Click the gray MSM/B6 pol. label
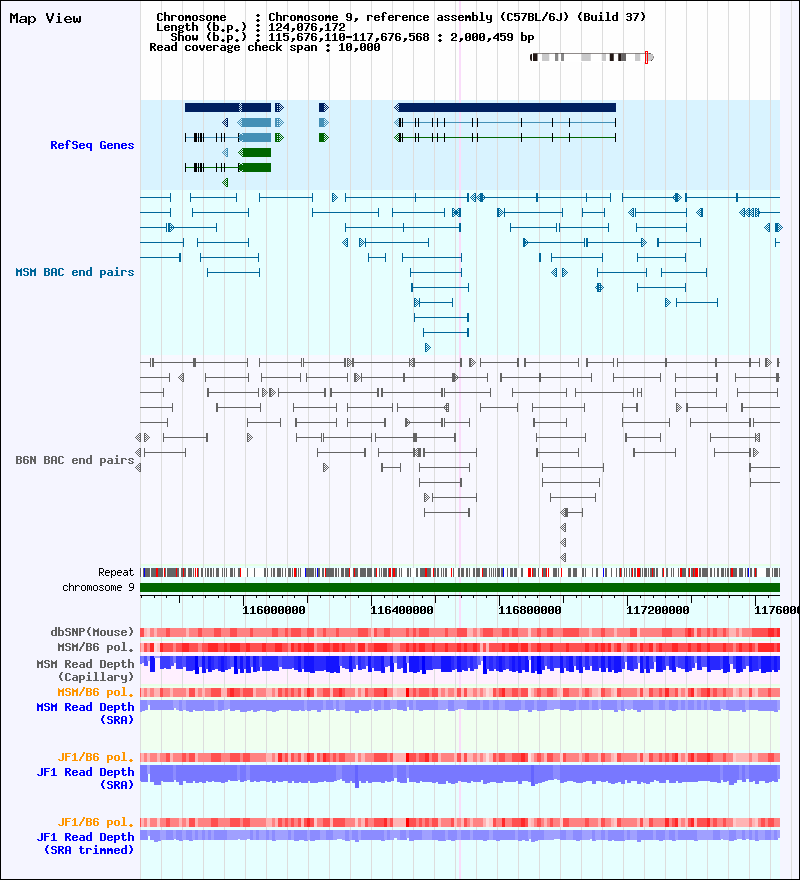Image resolution: width=800 pixels, height=880 pixels. pyautogui.click(x=95, y=647)
